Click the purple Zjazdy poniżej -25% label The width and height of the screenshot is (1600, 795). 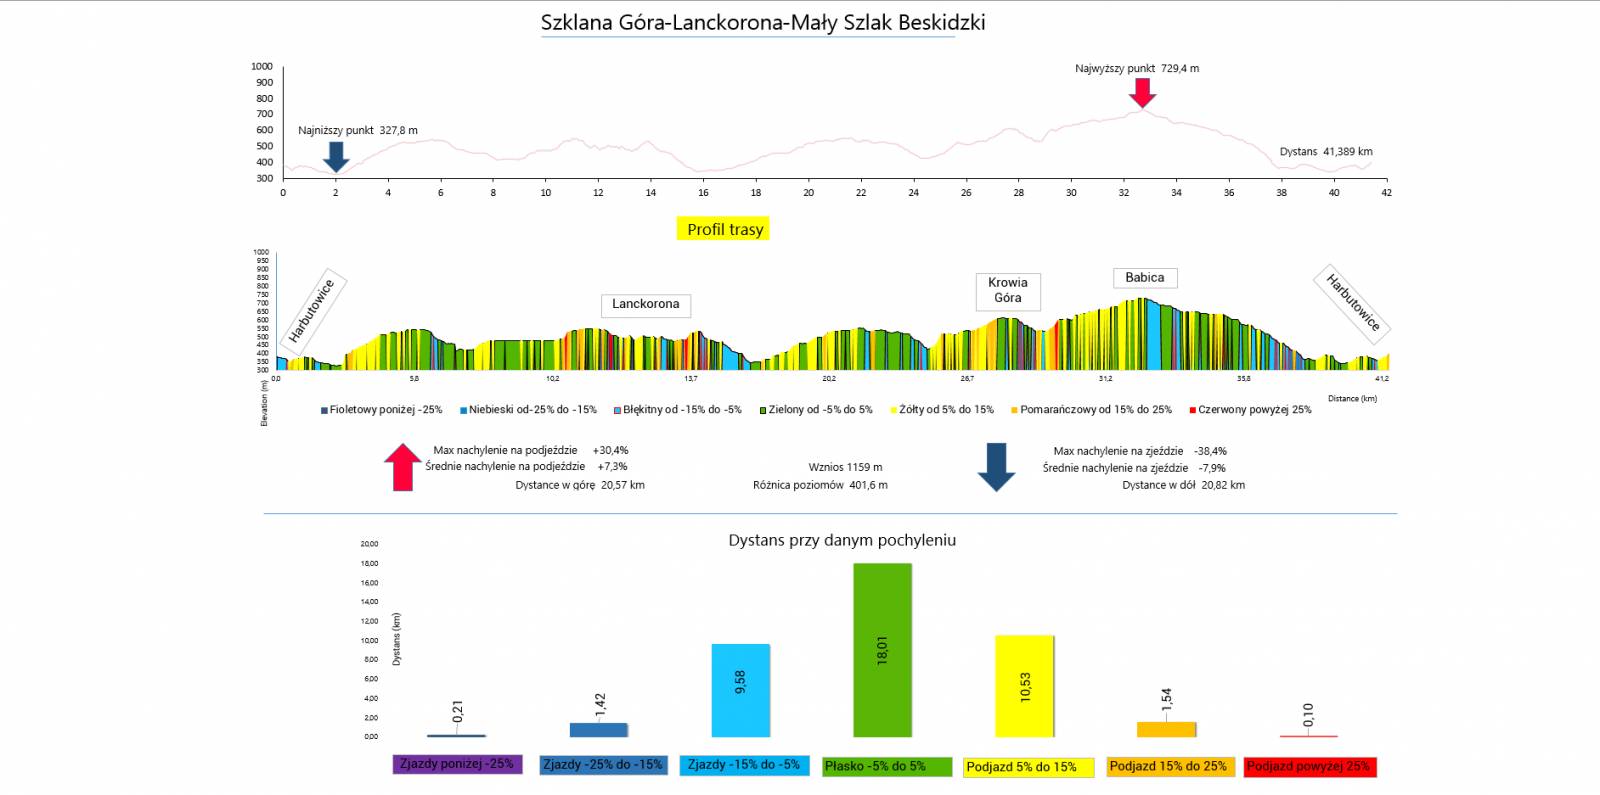pos(457,764)
